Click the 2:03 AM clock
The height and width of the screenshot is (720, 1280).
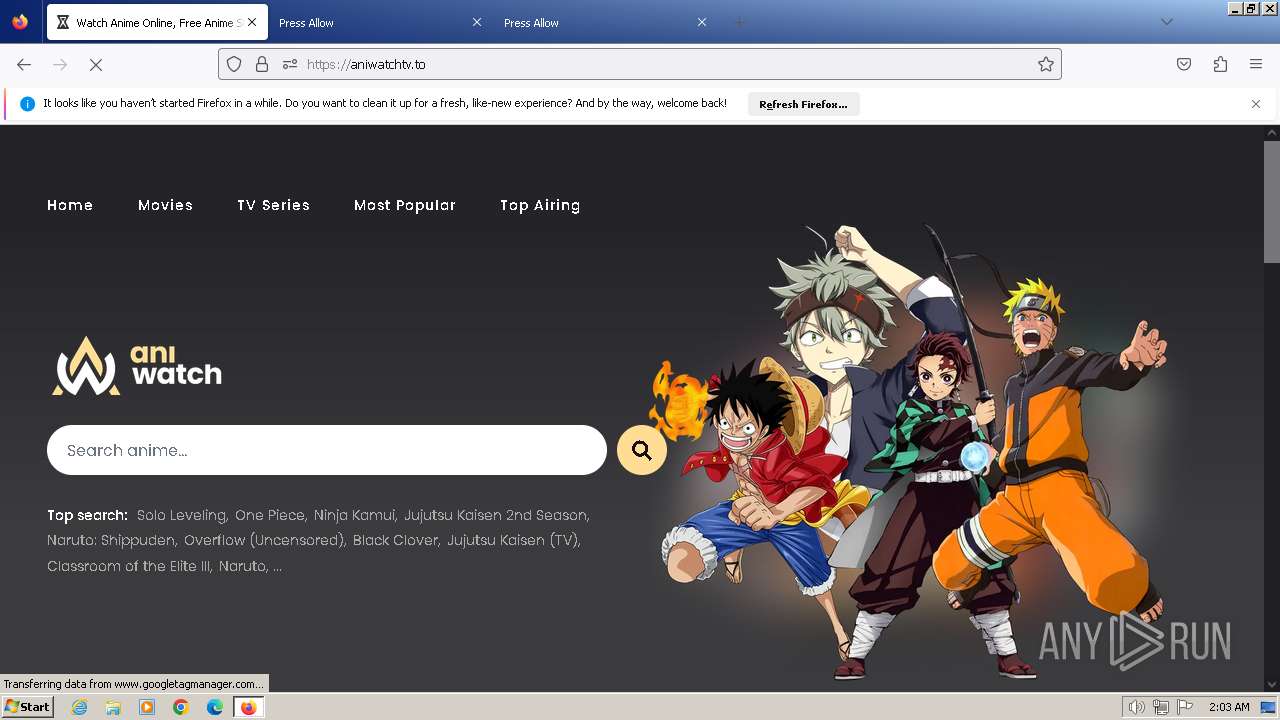[x=1229, y=707]
